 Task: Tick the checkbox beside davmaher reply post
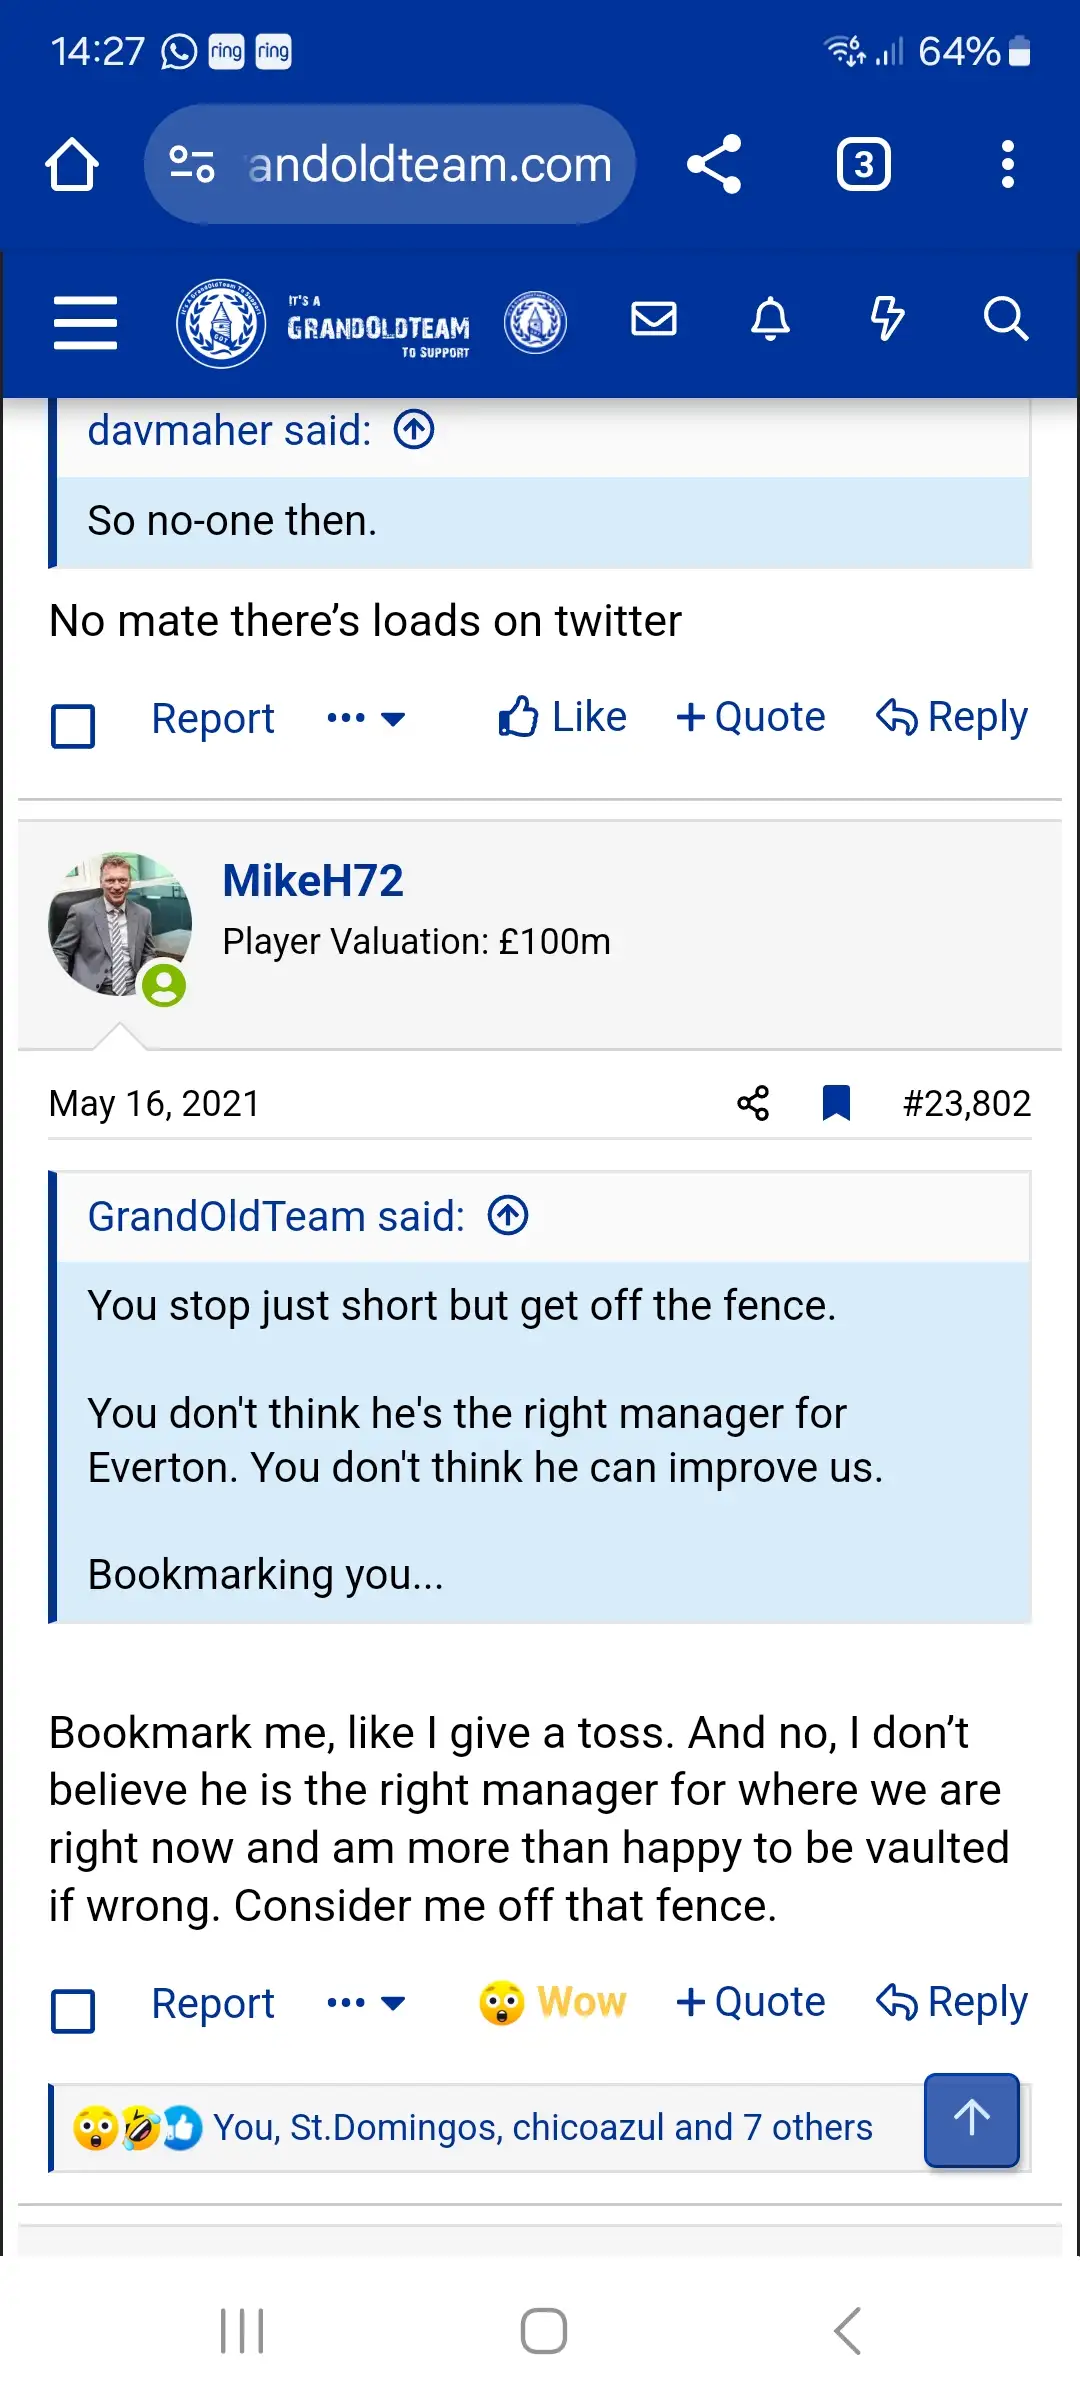[73, 726]
